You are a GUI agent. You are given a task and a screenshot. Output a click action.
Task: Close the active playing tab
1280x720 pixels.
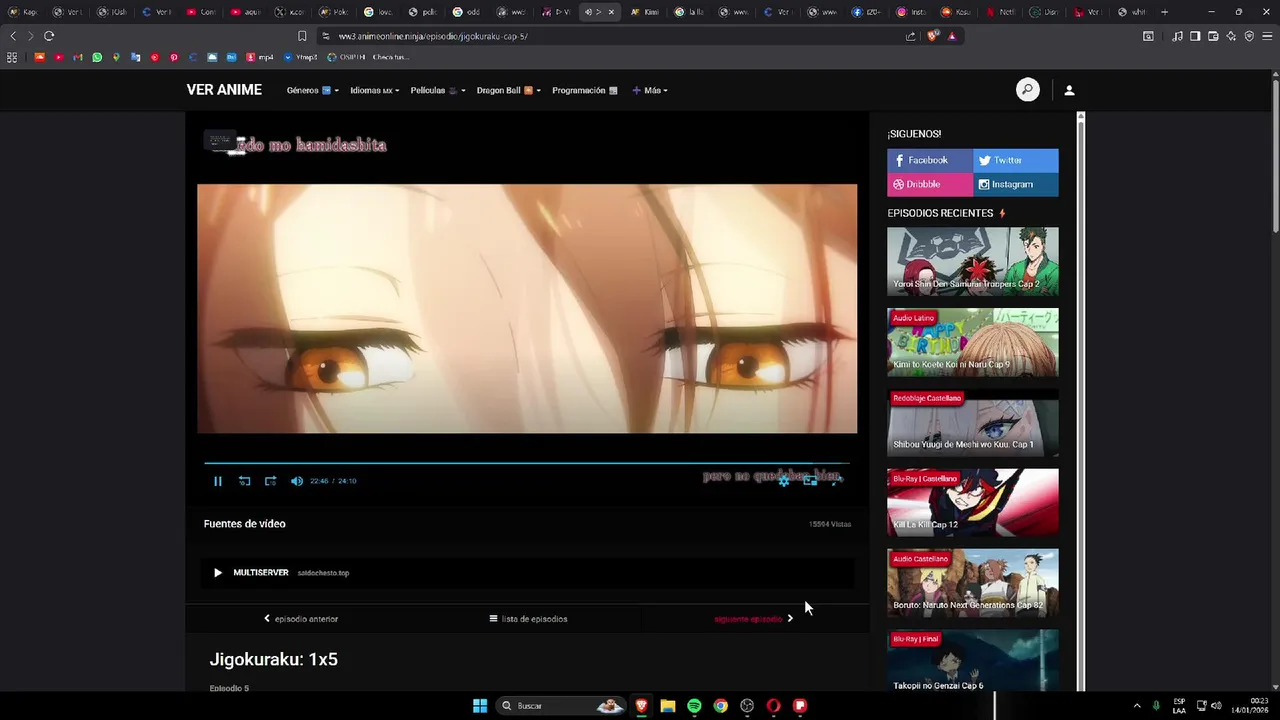pyautogui.click(x=611, y=12)
